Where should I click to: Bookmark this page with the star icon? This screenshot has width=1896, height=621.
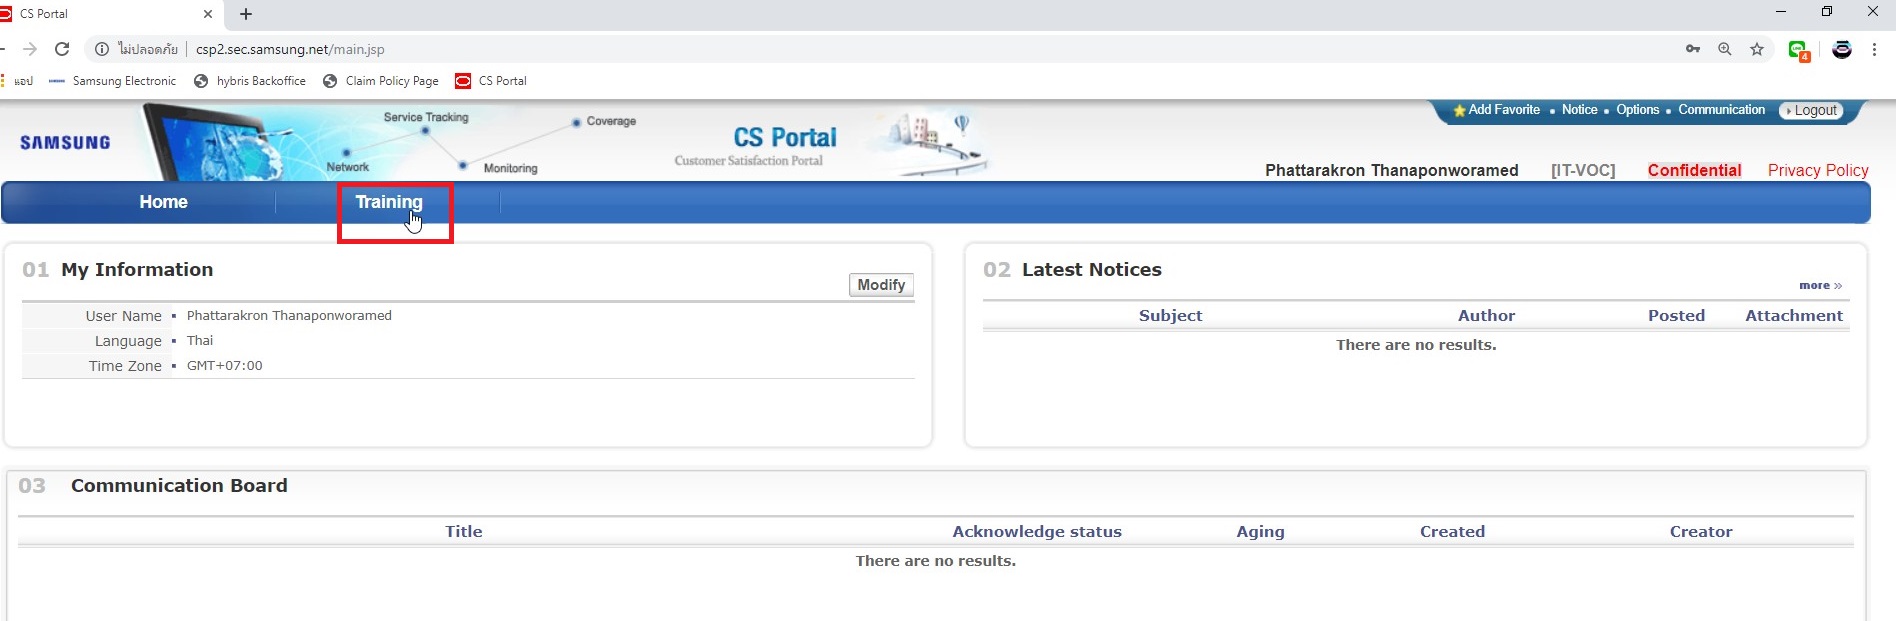coord(1757,49)
